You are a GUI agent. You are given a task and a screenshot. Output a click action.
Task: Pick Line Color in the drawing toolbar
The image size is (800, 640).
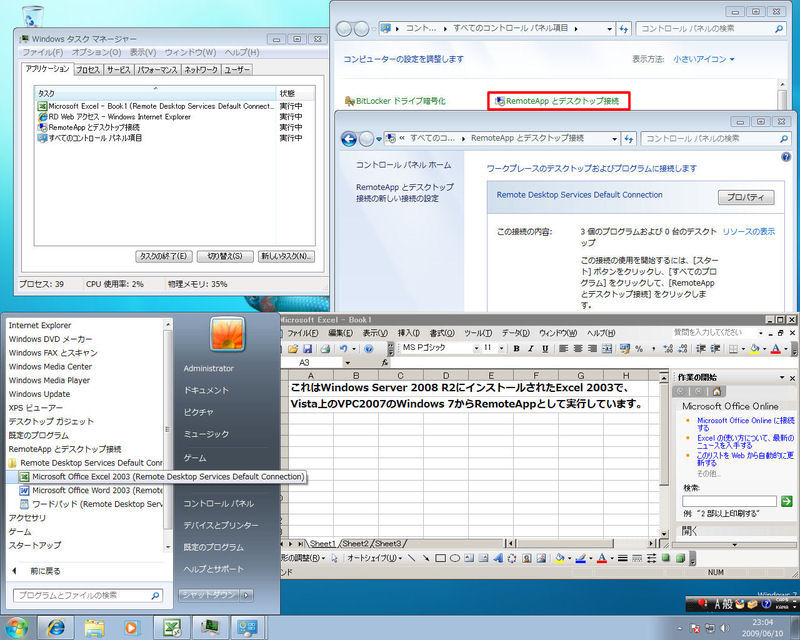(580, 558)
